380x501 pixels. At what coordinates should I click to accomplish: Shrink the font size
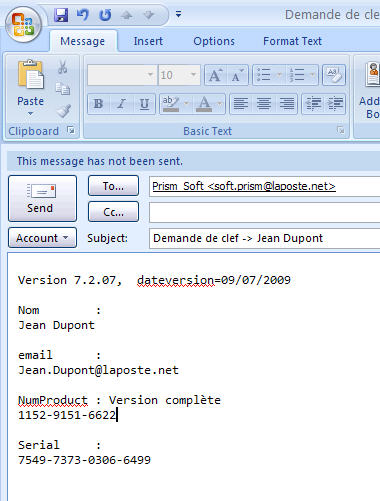pos(237,75)
